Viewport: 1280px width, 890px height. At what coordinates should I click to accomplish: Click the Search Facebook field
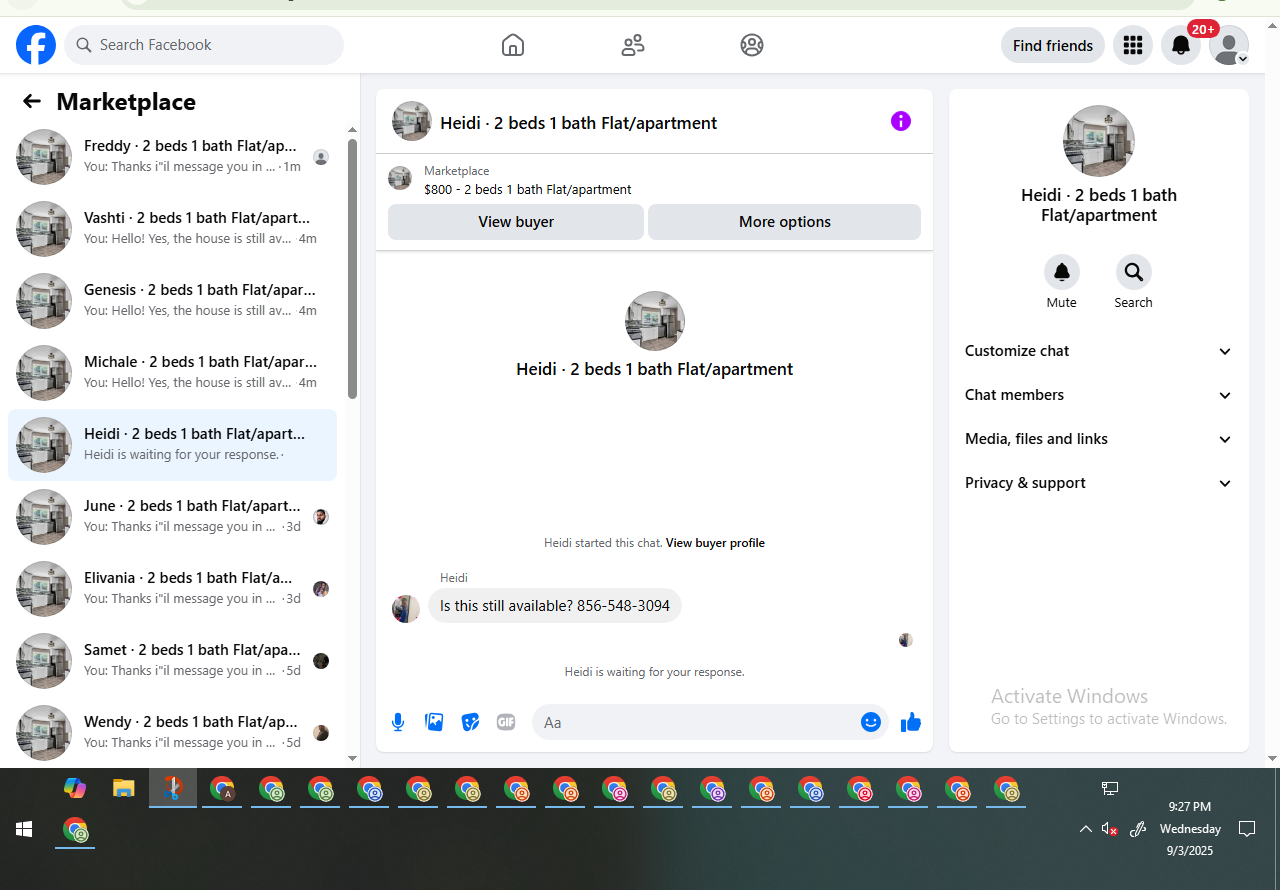tap(204, 45)
